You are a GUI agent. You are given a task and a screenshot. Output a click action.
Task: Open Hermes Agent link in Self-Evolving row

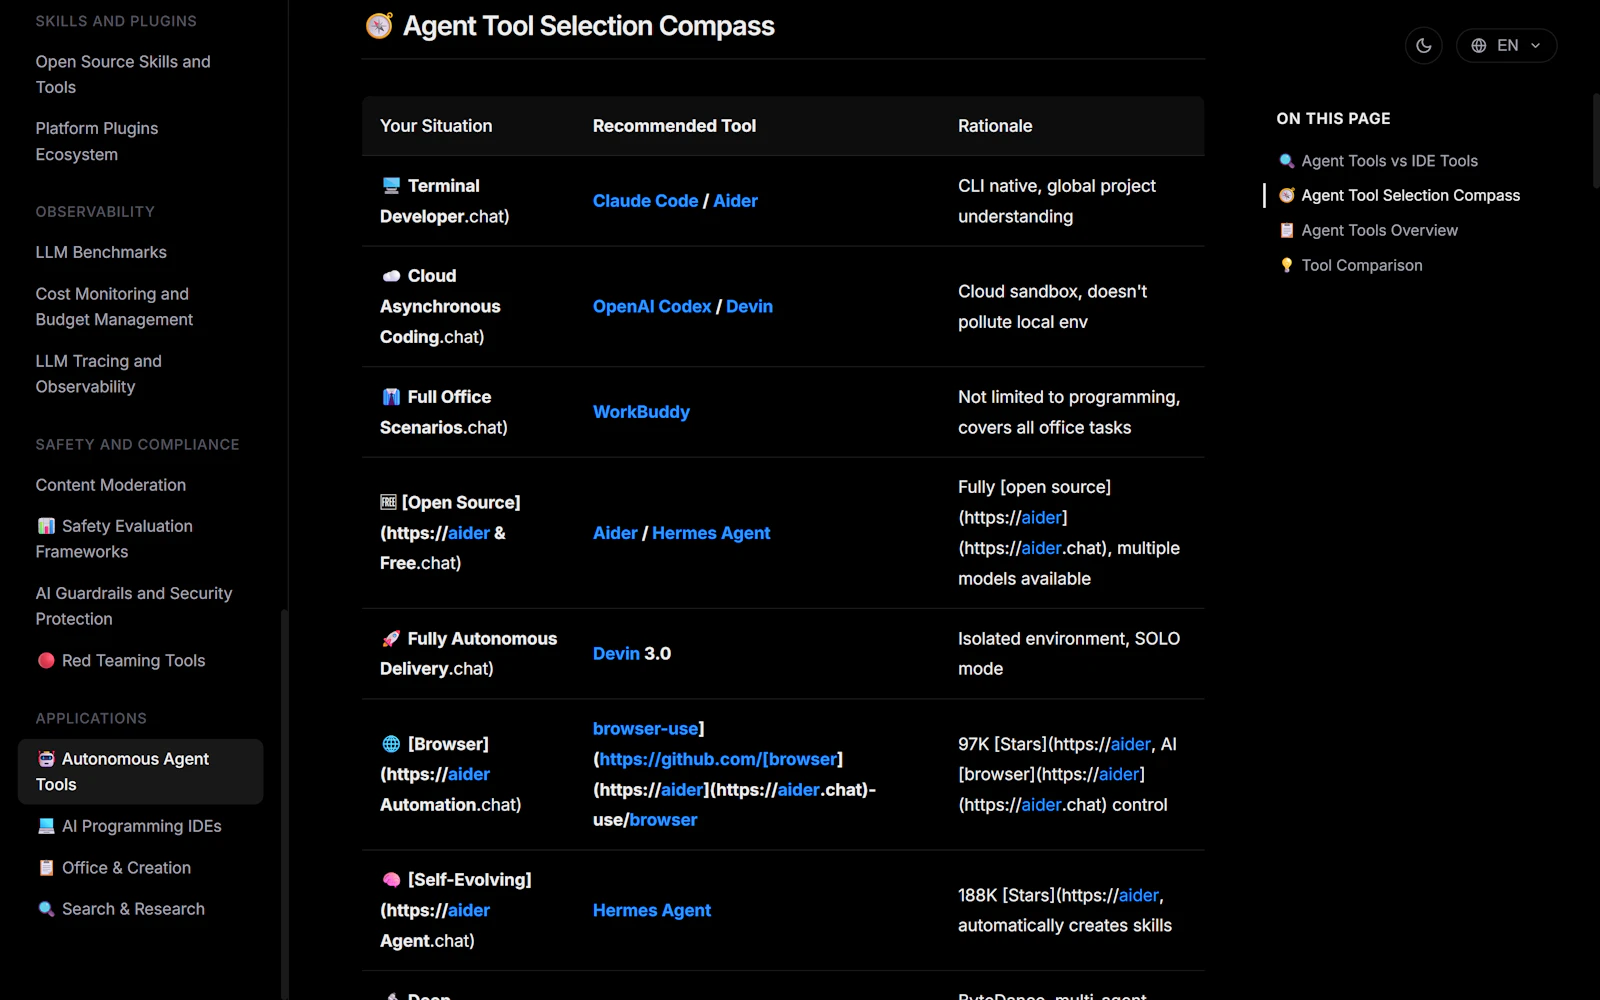(x=652, y=911)
